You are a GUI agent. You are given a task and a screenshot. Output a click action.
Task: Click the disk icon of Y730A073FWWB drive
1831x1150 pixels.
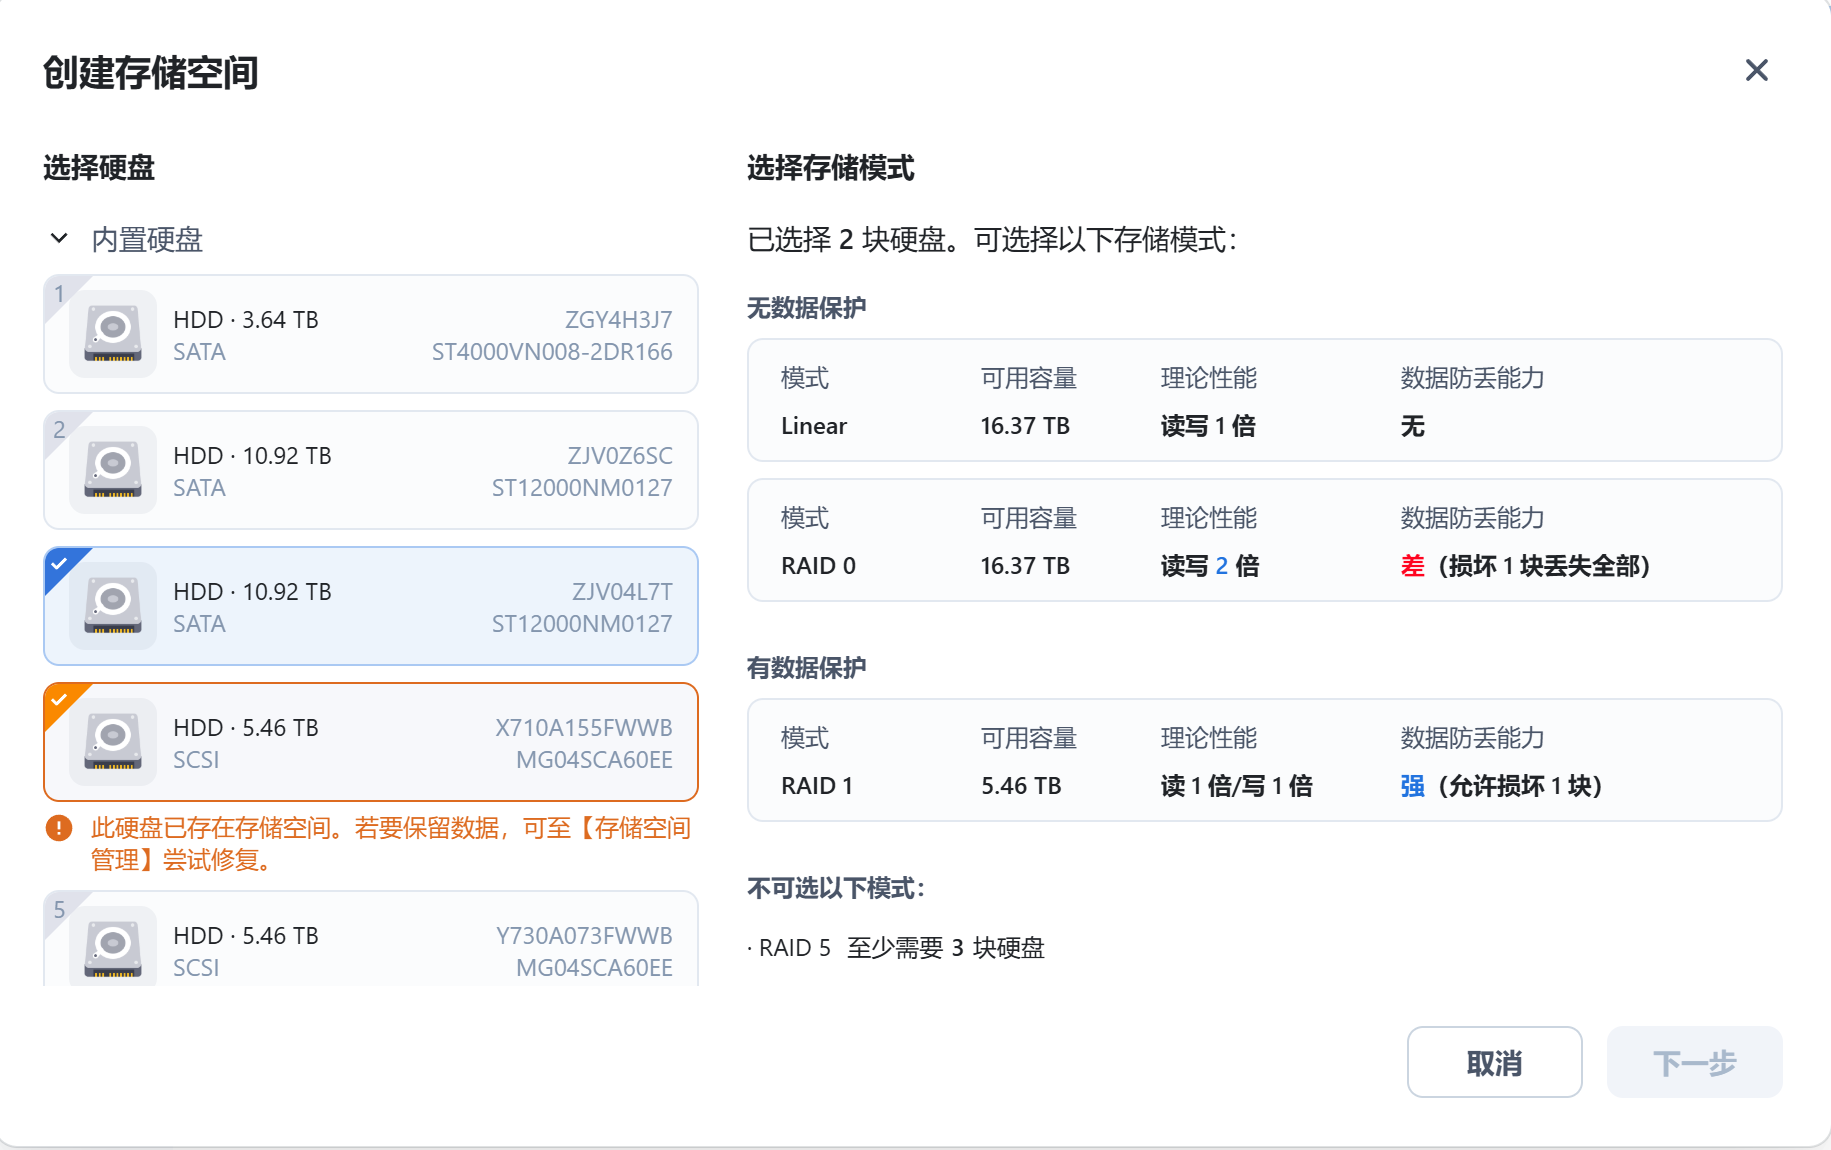(113, 945)
